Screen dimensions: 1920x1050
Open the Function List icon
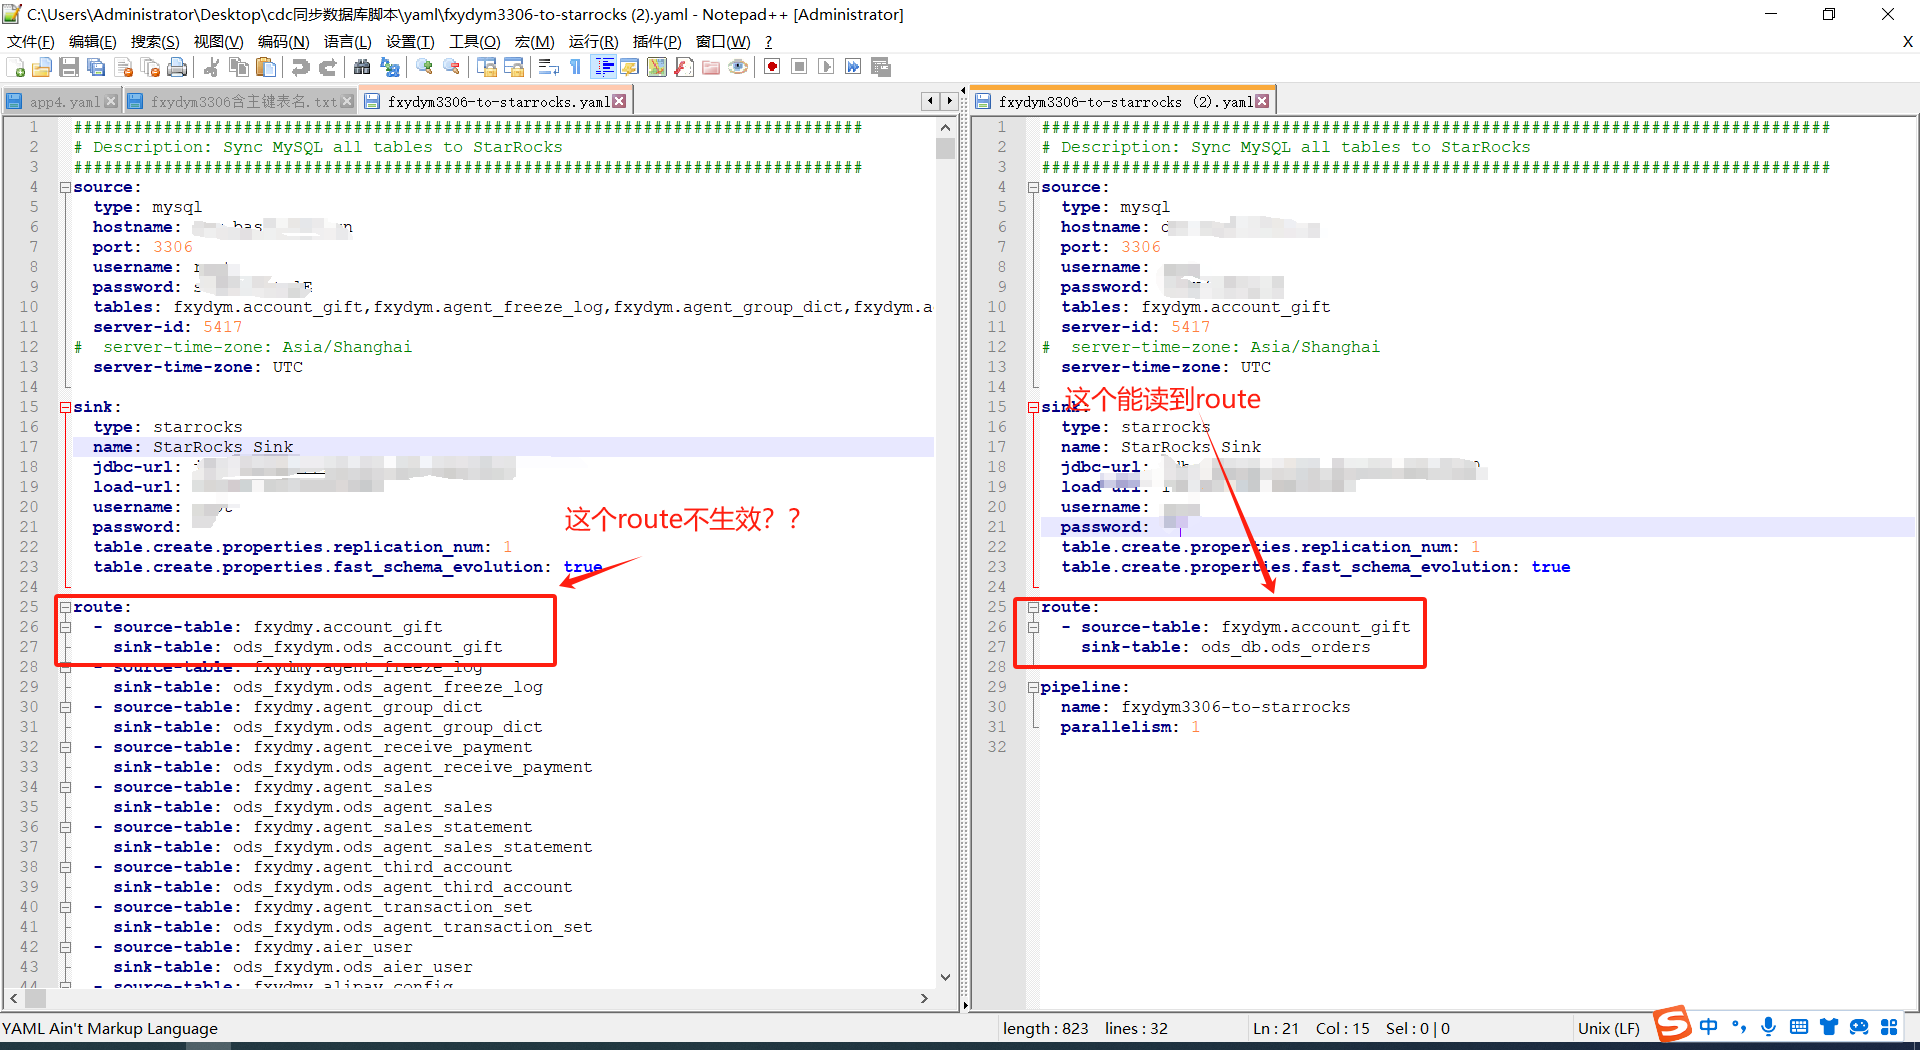684,67
